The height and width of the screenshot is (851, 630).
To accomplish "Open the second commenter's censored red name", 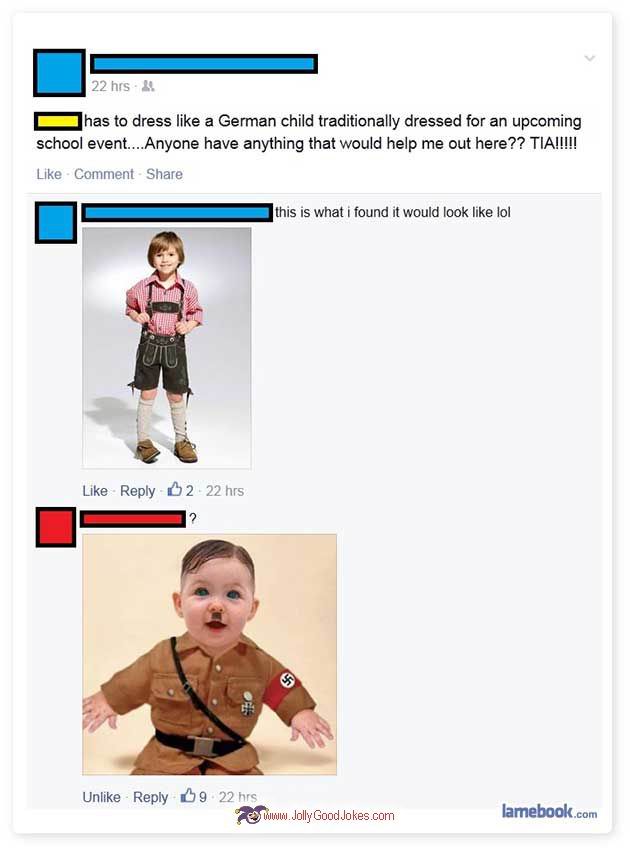I will (x=133, y=519).
